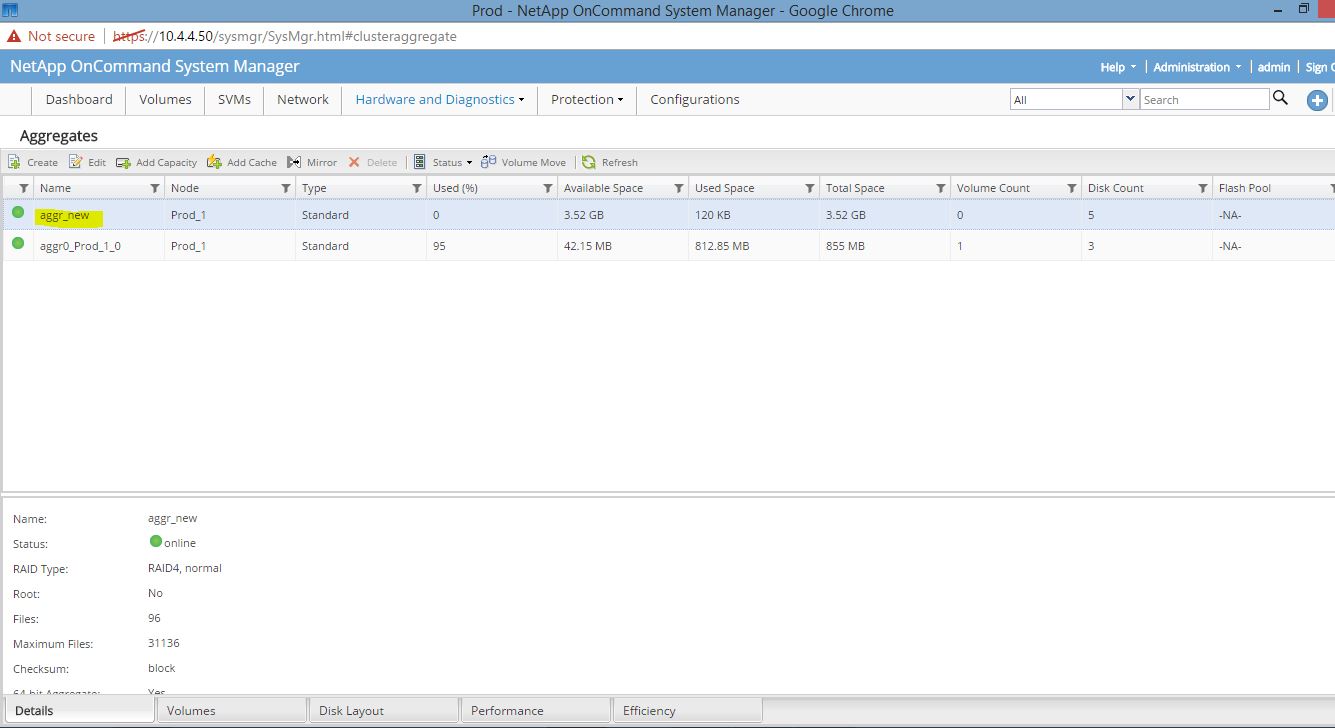Switch to the Performance tab
Screen dimensions: 1335x728
(x=505, y=710)
